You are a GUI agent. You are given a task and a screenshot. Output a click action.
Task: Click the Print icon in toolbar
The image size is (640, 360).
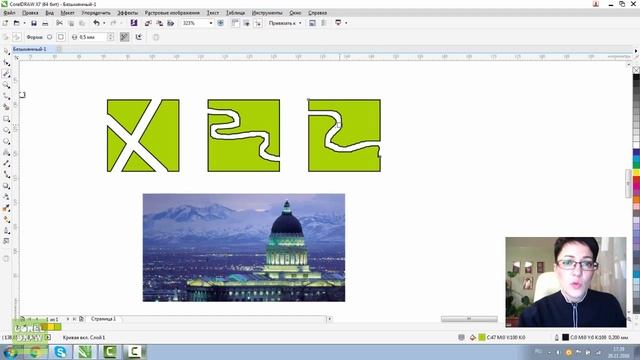45,23
